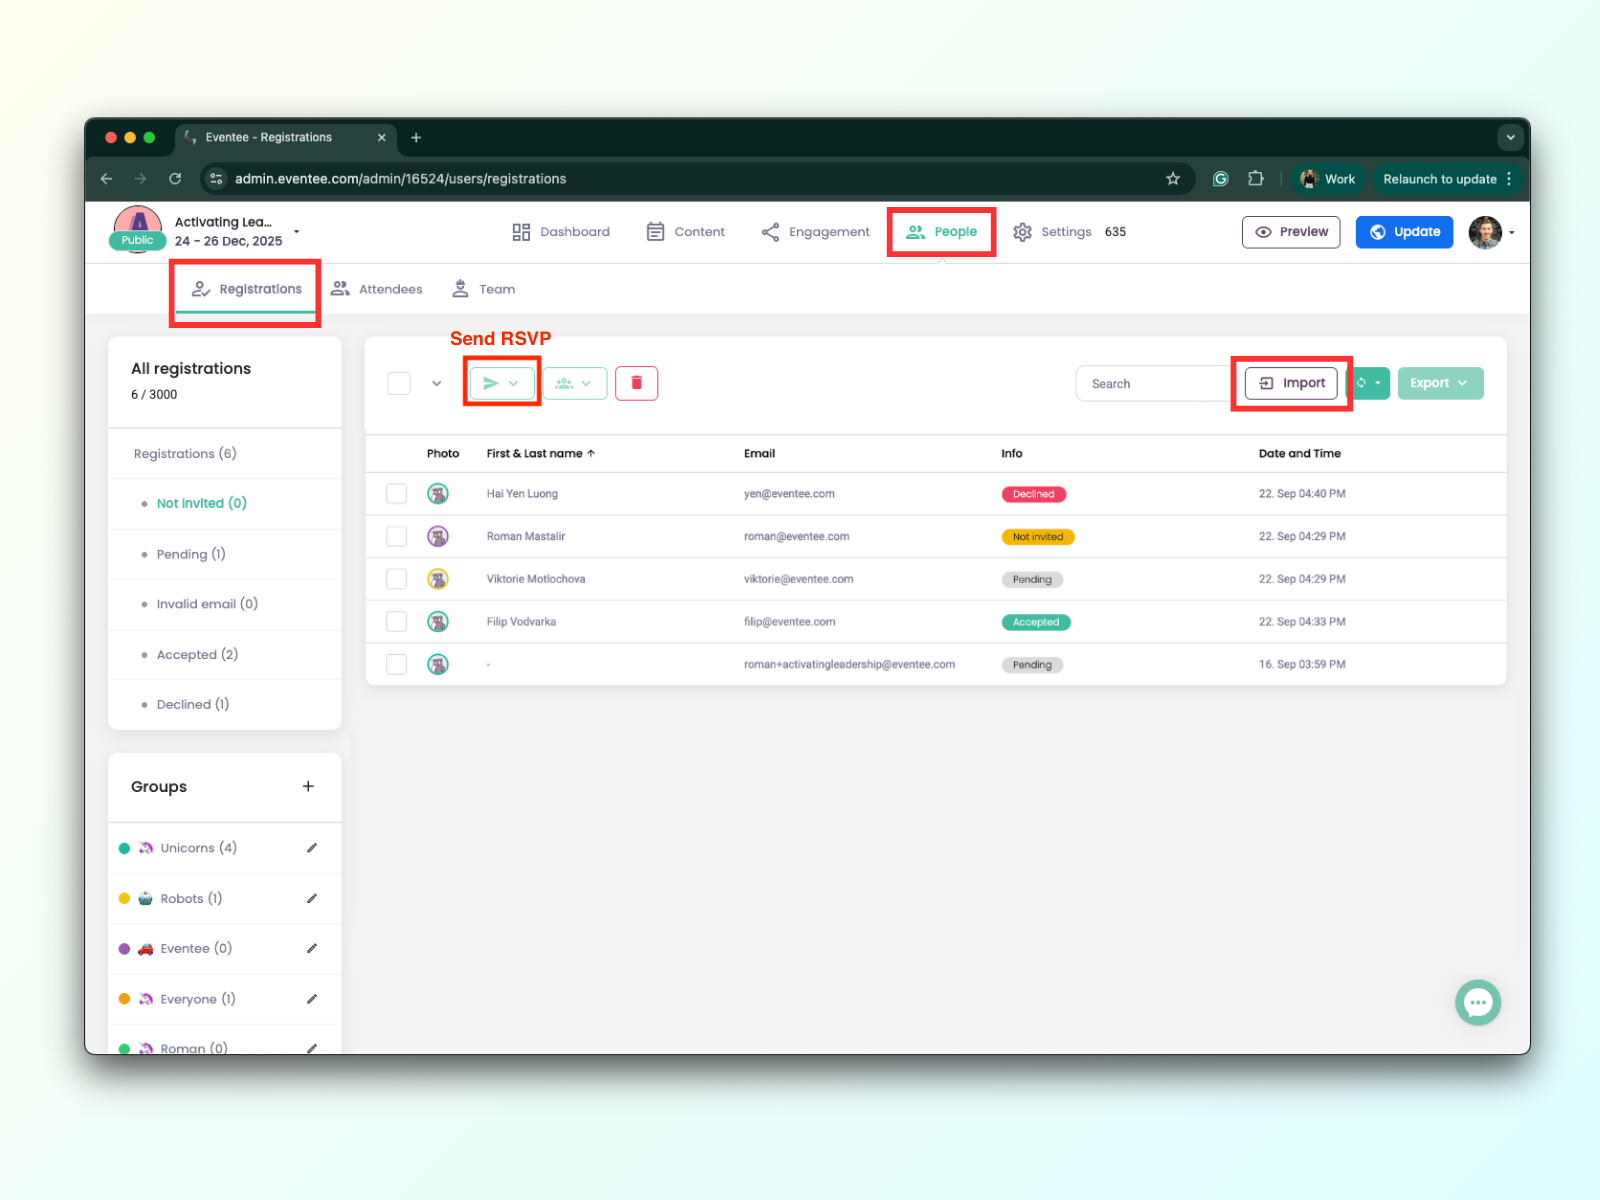Click the delete trash icon in the toolbar
Image resolution: width=1600 pixels, height=1200 pixels.
pyautogui.click(x=637, y=383)
